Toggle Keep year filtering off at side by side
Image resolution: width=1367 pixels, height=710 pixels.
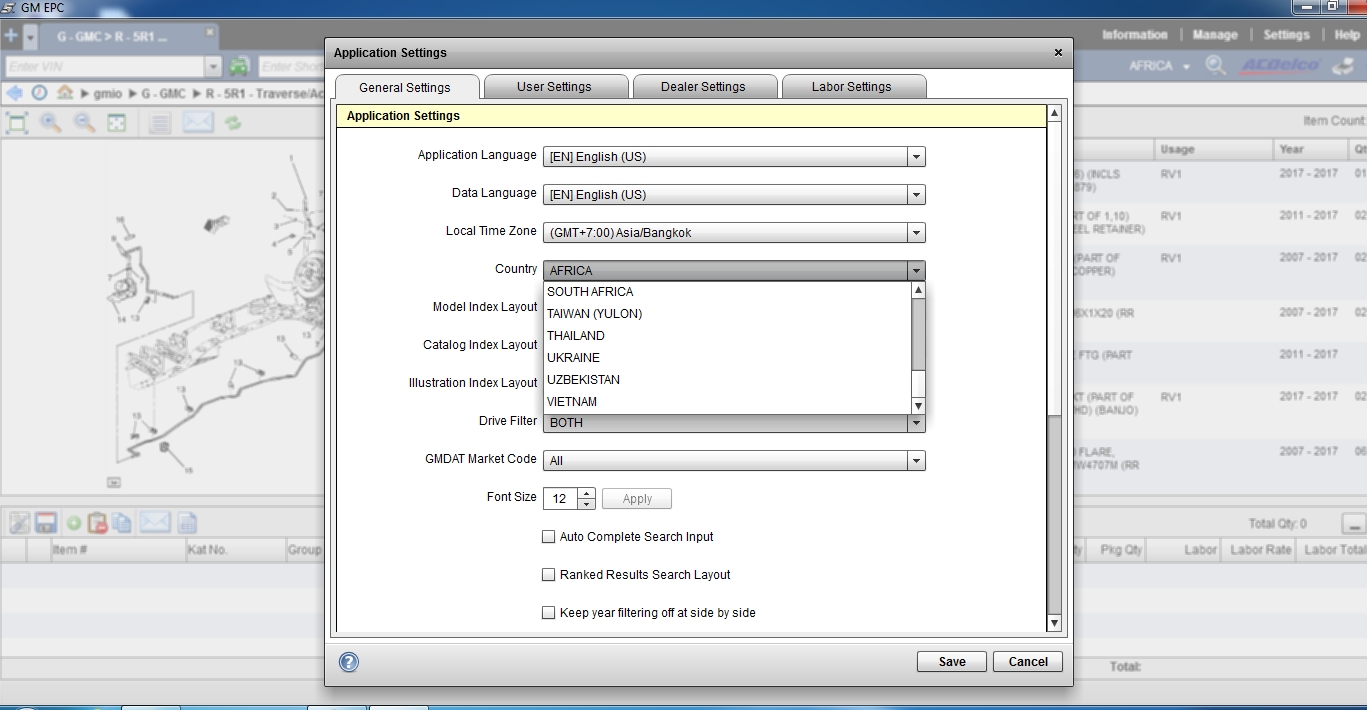[548, 613]
